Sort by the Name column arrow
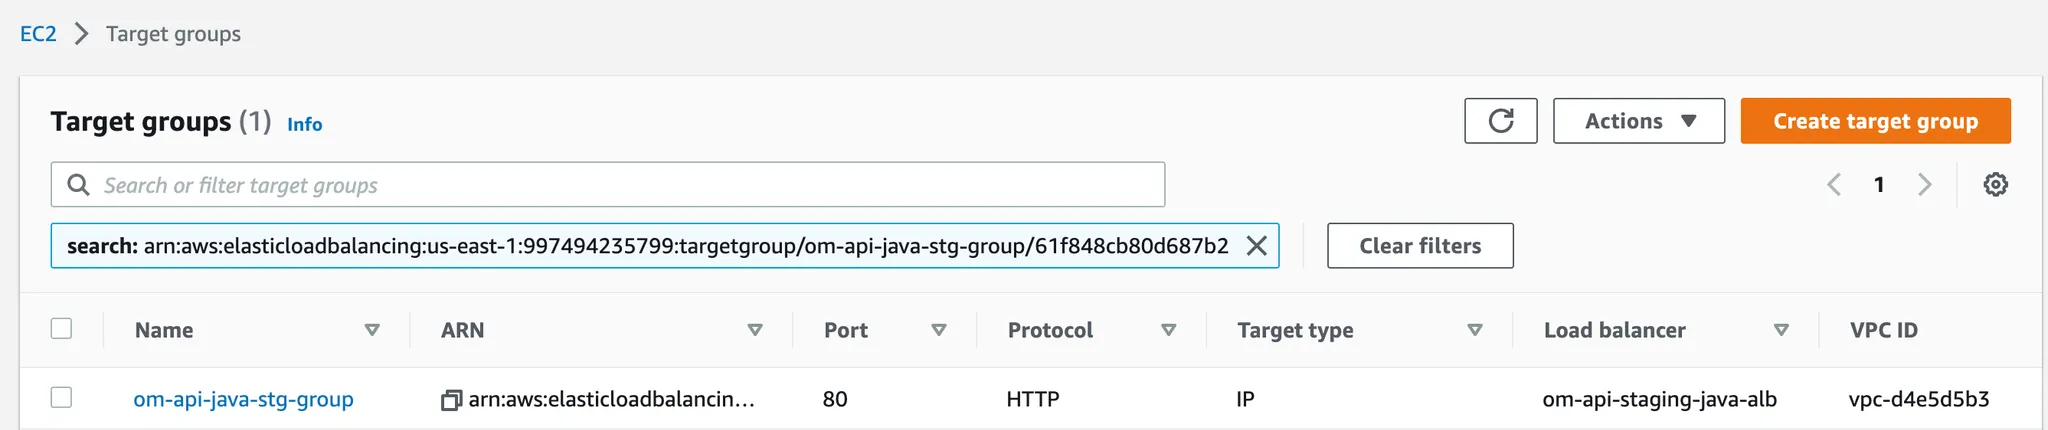Screen dimensions: 2048x430 tap(372, 330)
